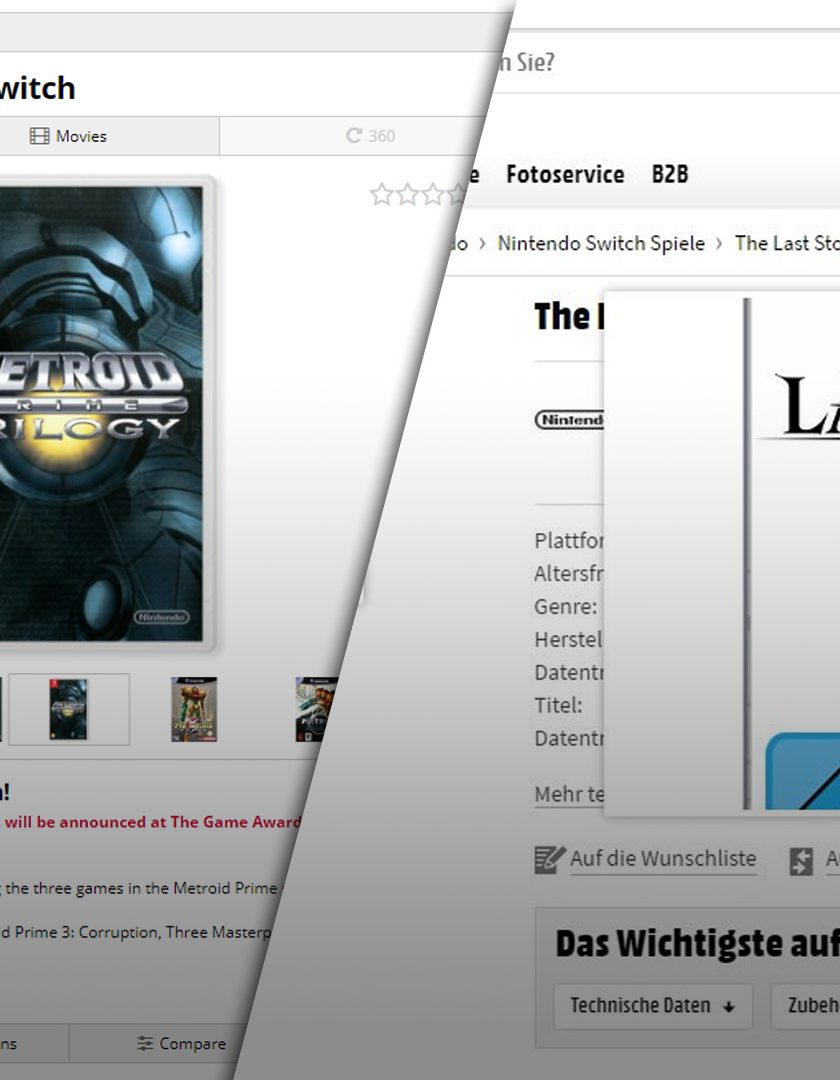Click the Technische Daten down arrow
This screenshot has height=1080, width=840.
(728, 1007)
